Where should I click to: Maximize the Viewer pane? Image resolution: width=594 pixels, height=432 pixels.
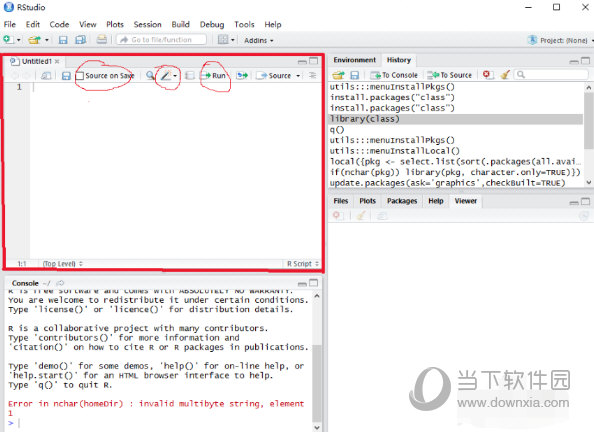coord(585,201)
